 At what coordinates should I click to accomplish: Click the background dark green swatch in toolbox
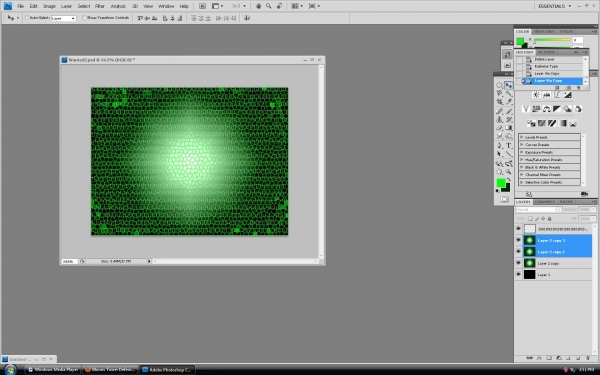[507, 188]
